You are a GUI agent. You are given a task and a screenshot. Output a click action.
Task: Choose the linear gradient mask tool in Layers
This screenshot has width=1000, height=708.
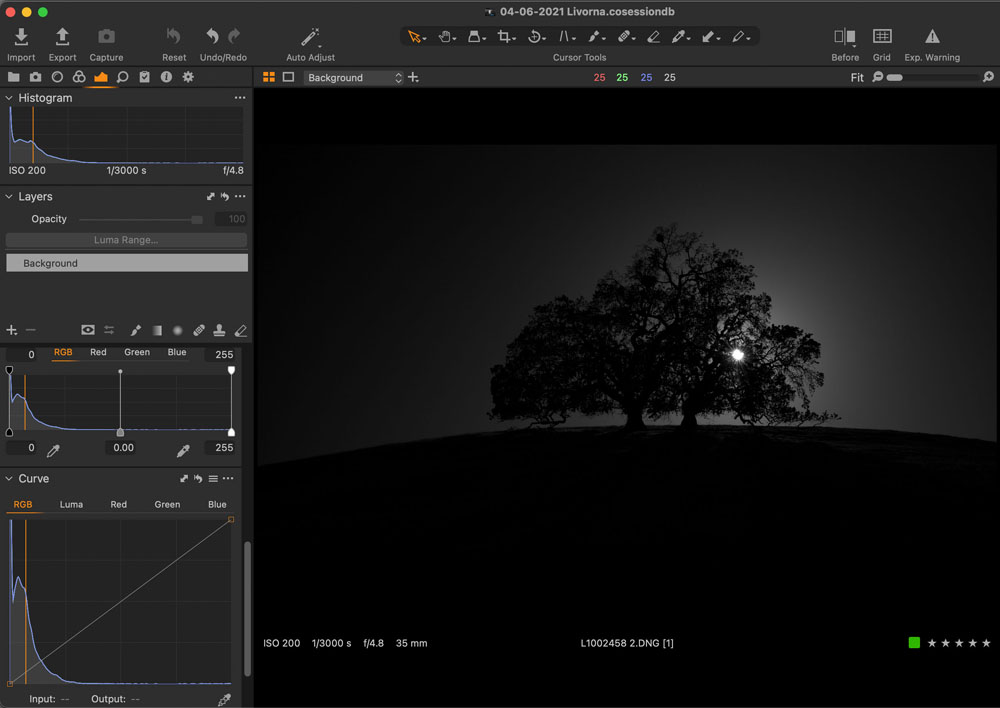pyautogui.click(x=157, y=330)
